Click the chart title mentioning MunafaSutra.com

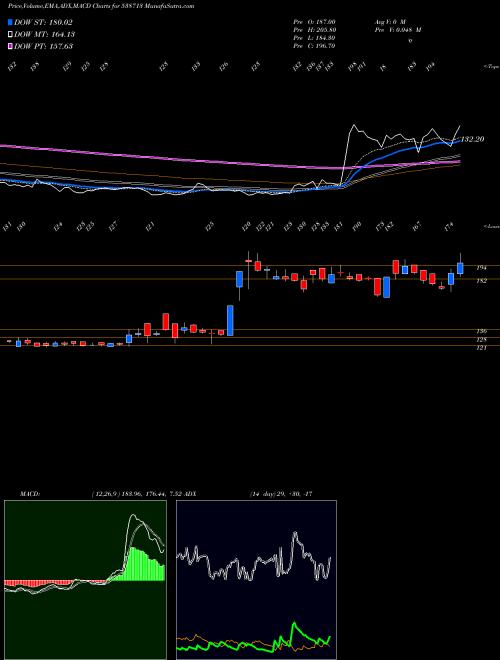[x=101, y=6]
